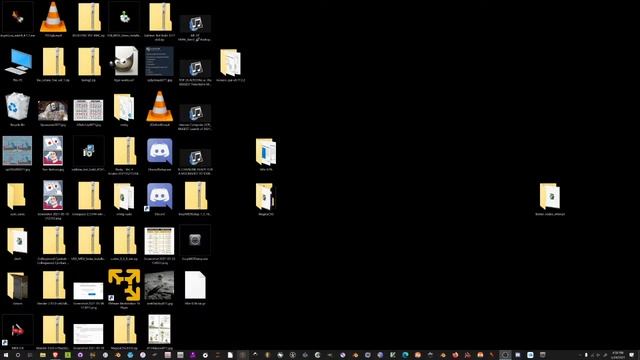The width and height of the screenshot is (640, 360).
Task: Select the green gear installer icon
Action: click(124, 17)
